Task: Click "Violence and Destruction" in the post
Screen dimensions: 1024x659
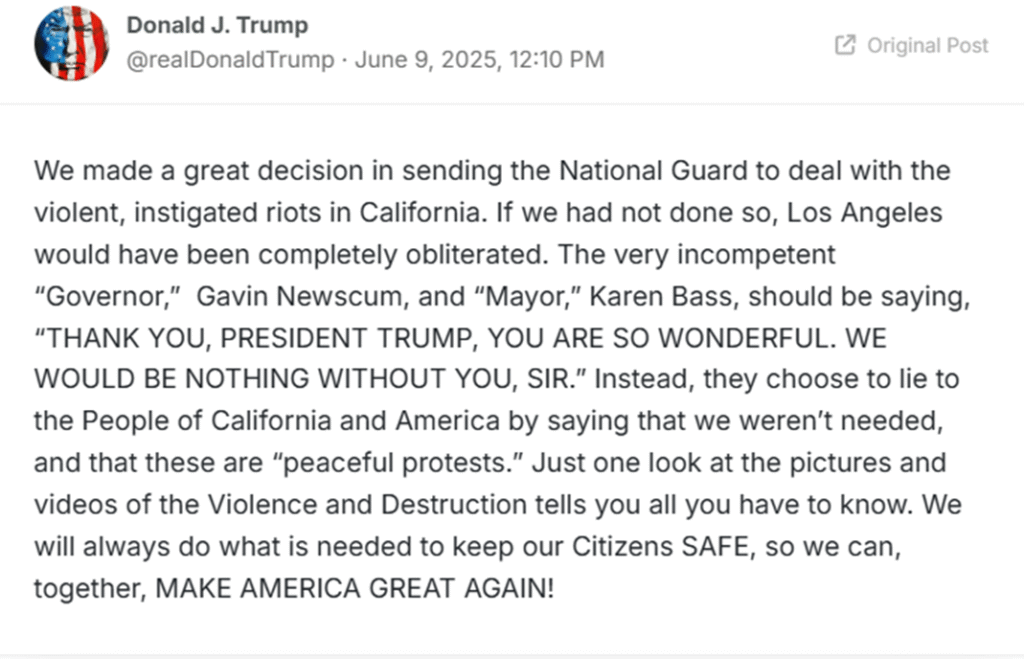Action: [368, 505]
